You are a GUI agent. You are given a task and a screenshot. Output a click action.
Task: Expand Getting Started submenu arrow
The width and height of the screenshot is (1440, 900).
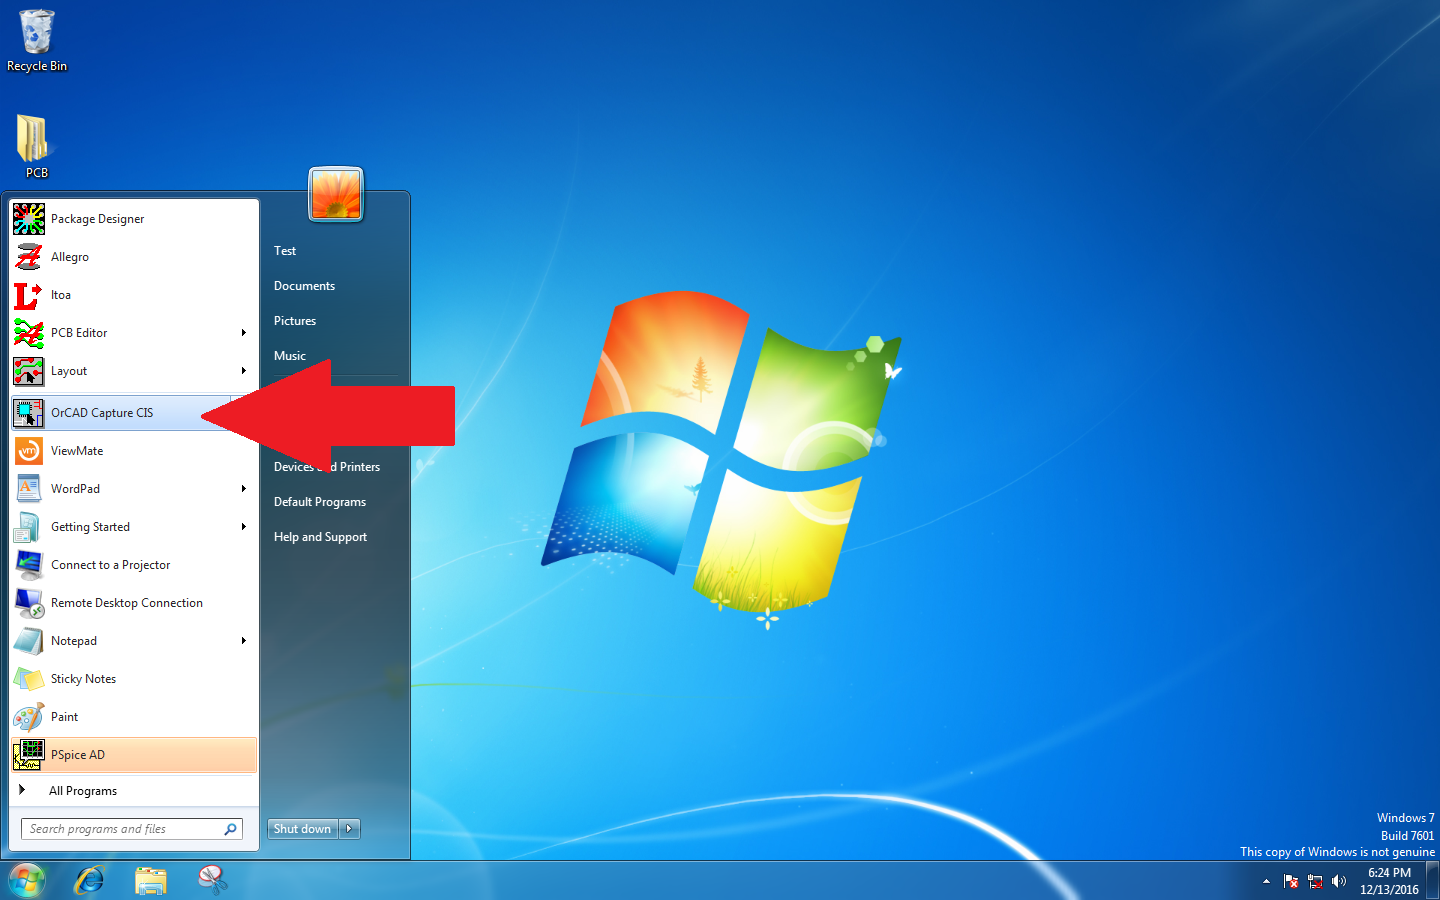[x=244, y=527]
